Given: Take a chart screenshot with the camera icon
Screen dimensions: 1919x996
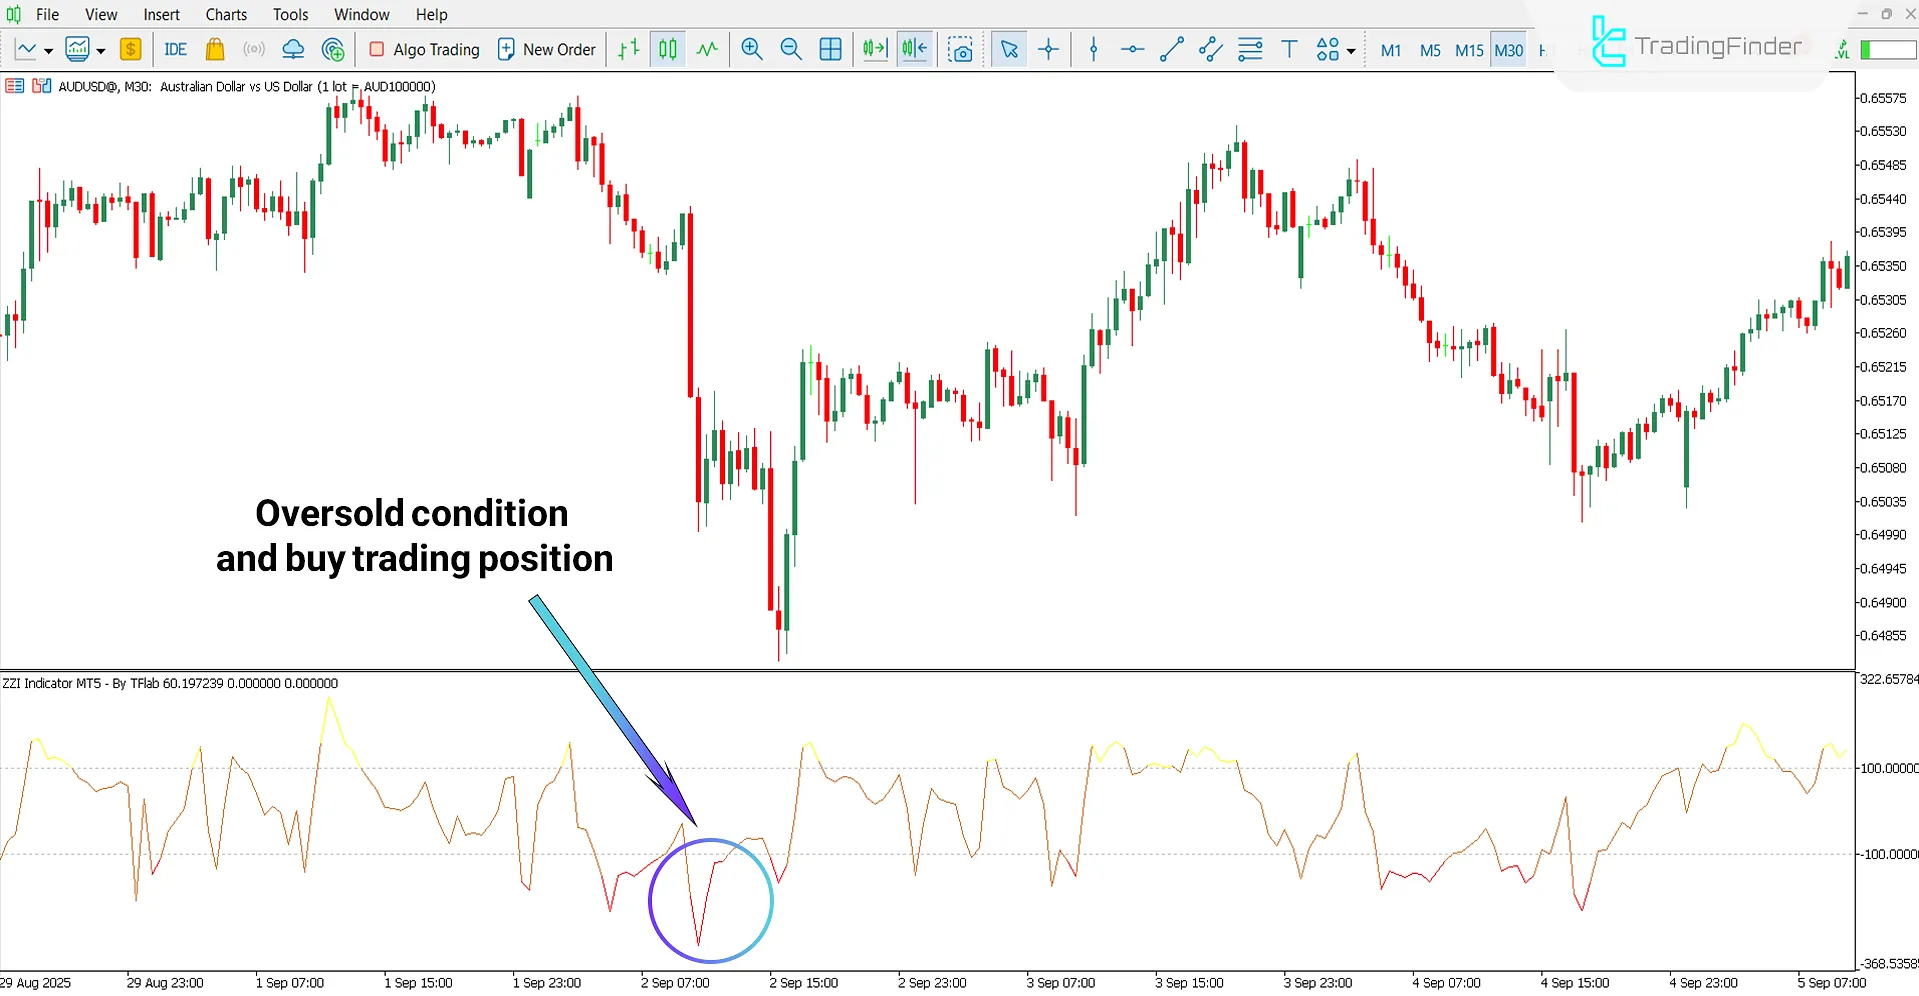Looking at the screenshot, I should (960, 49).
